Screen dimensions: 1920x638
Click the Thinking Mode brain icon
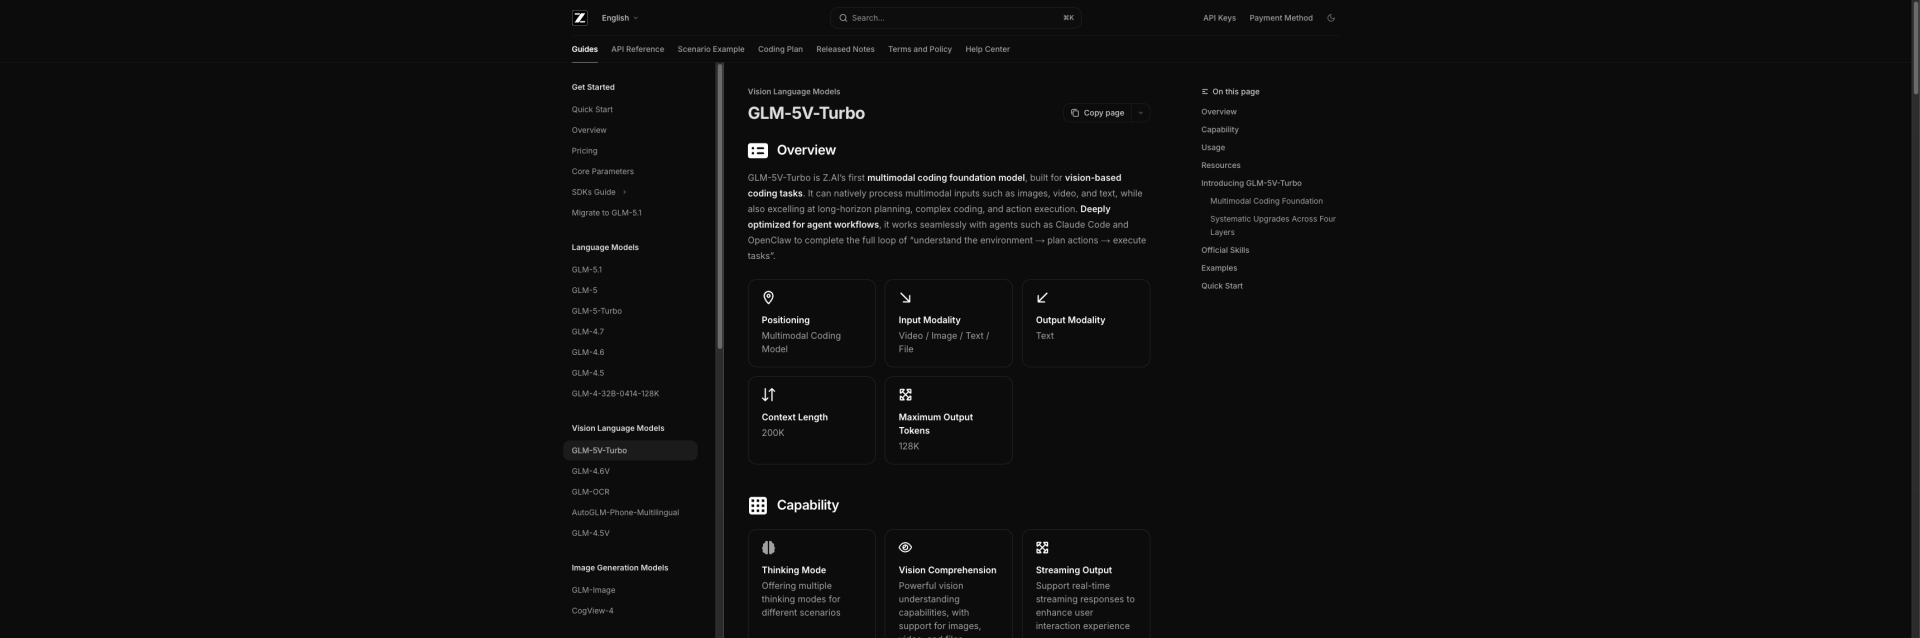coord(768,548)
